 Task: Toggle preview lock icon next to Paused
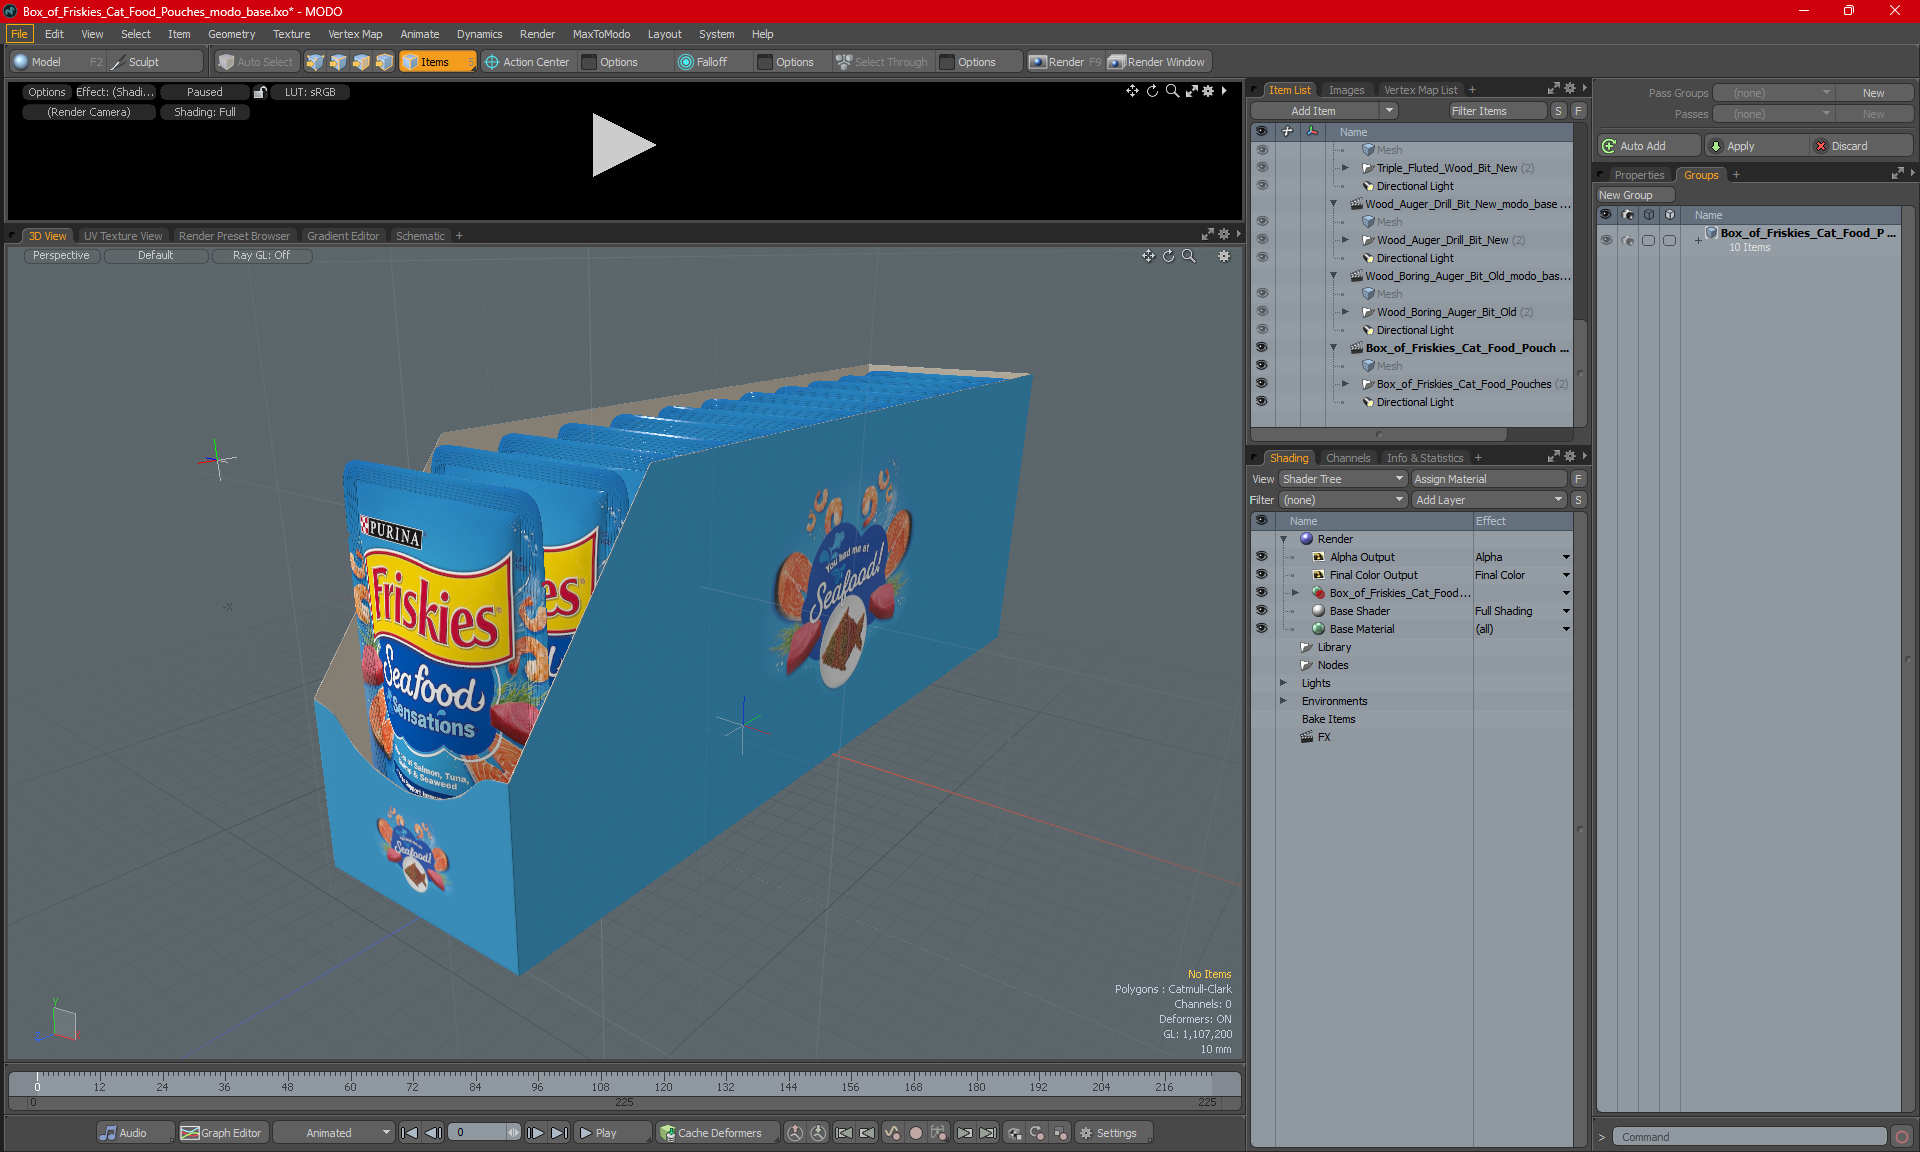tap(260, 92)
